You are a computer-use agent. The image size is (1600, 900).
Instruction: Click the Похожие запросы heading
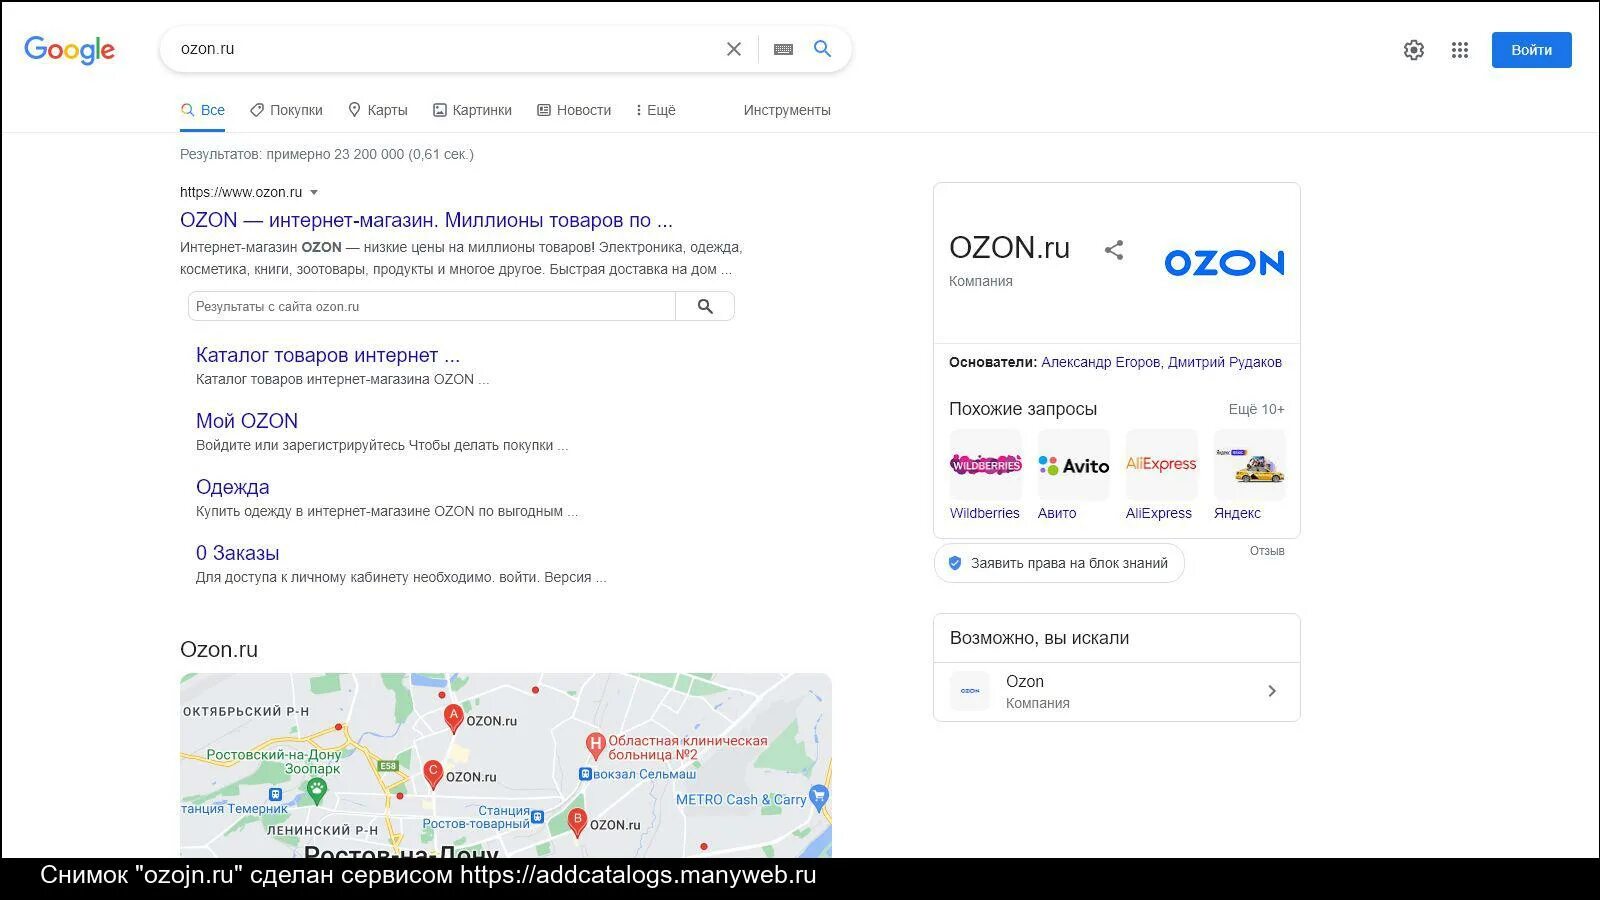1023,409
